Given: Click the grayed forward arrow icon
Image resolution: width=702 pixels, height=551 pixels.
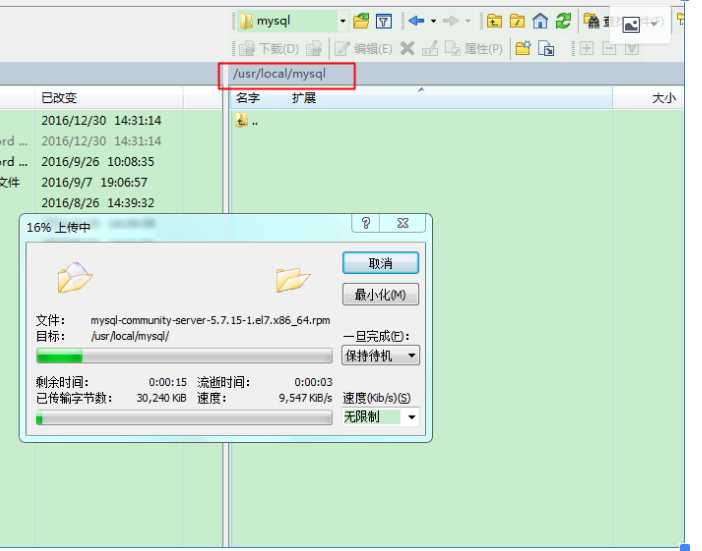Looking at the screenshot, I should (450, 21).
